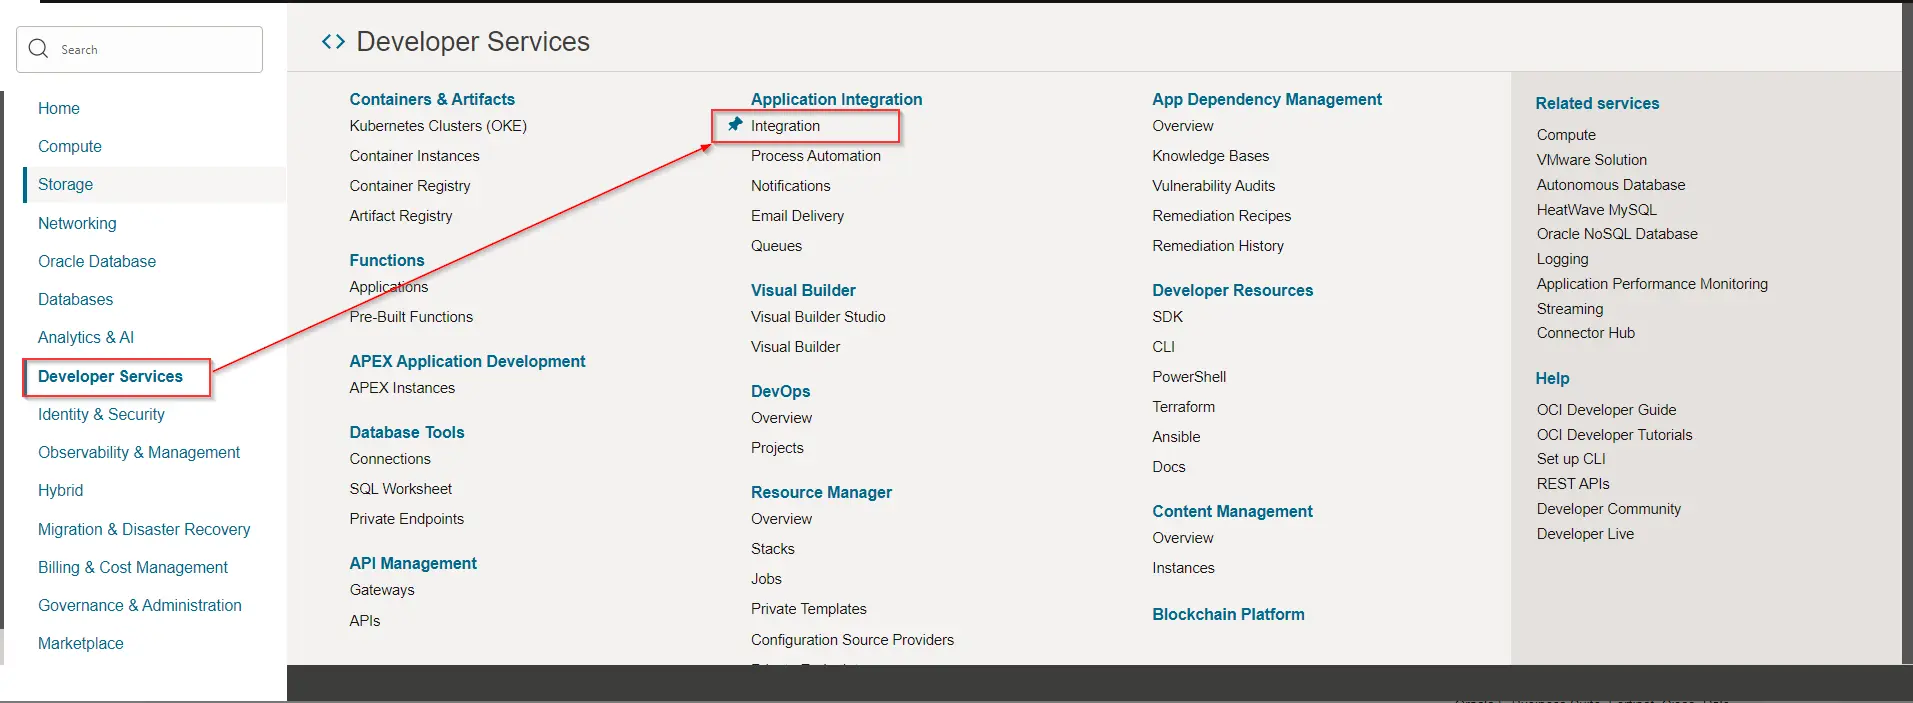
Task: Click the search magnifier icon
Action: 39,49
